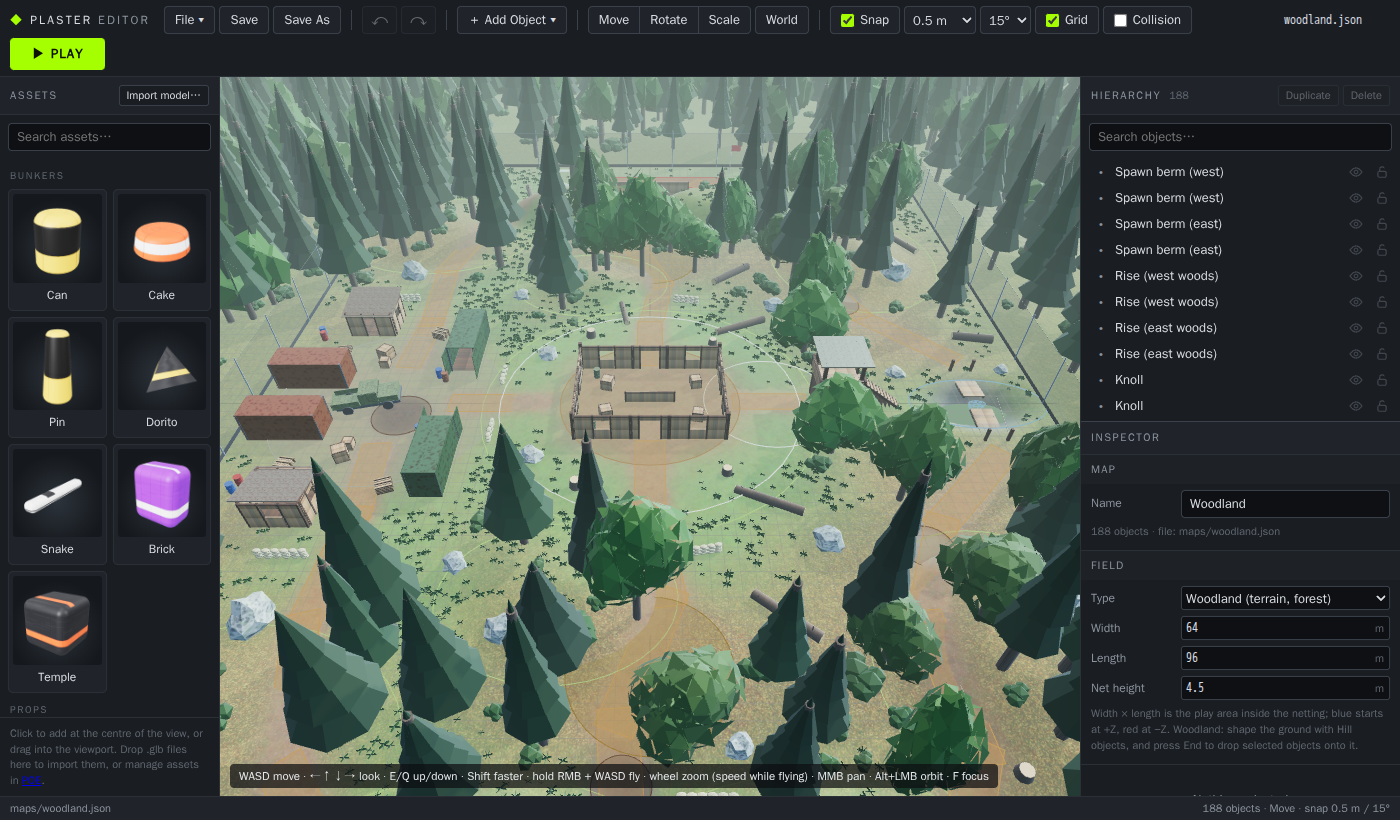Screen dimensions: 1400x820
Task: Click the redo arrow button
Action: click(x=418, y=20)
